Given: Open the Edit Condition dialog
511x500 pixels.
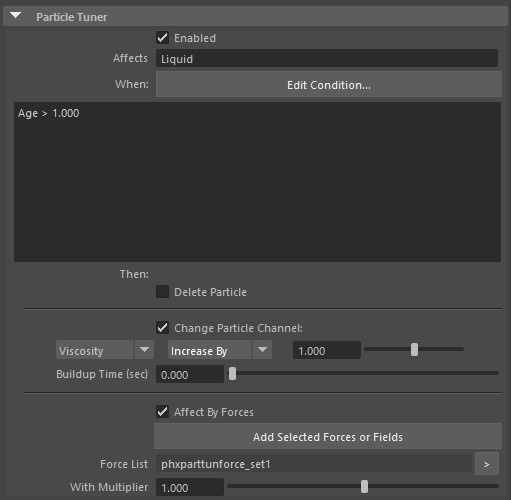Looking at the screenshot, I should click(x=329, y=85).
